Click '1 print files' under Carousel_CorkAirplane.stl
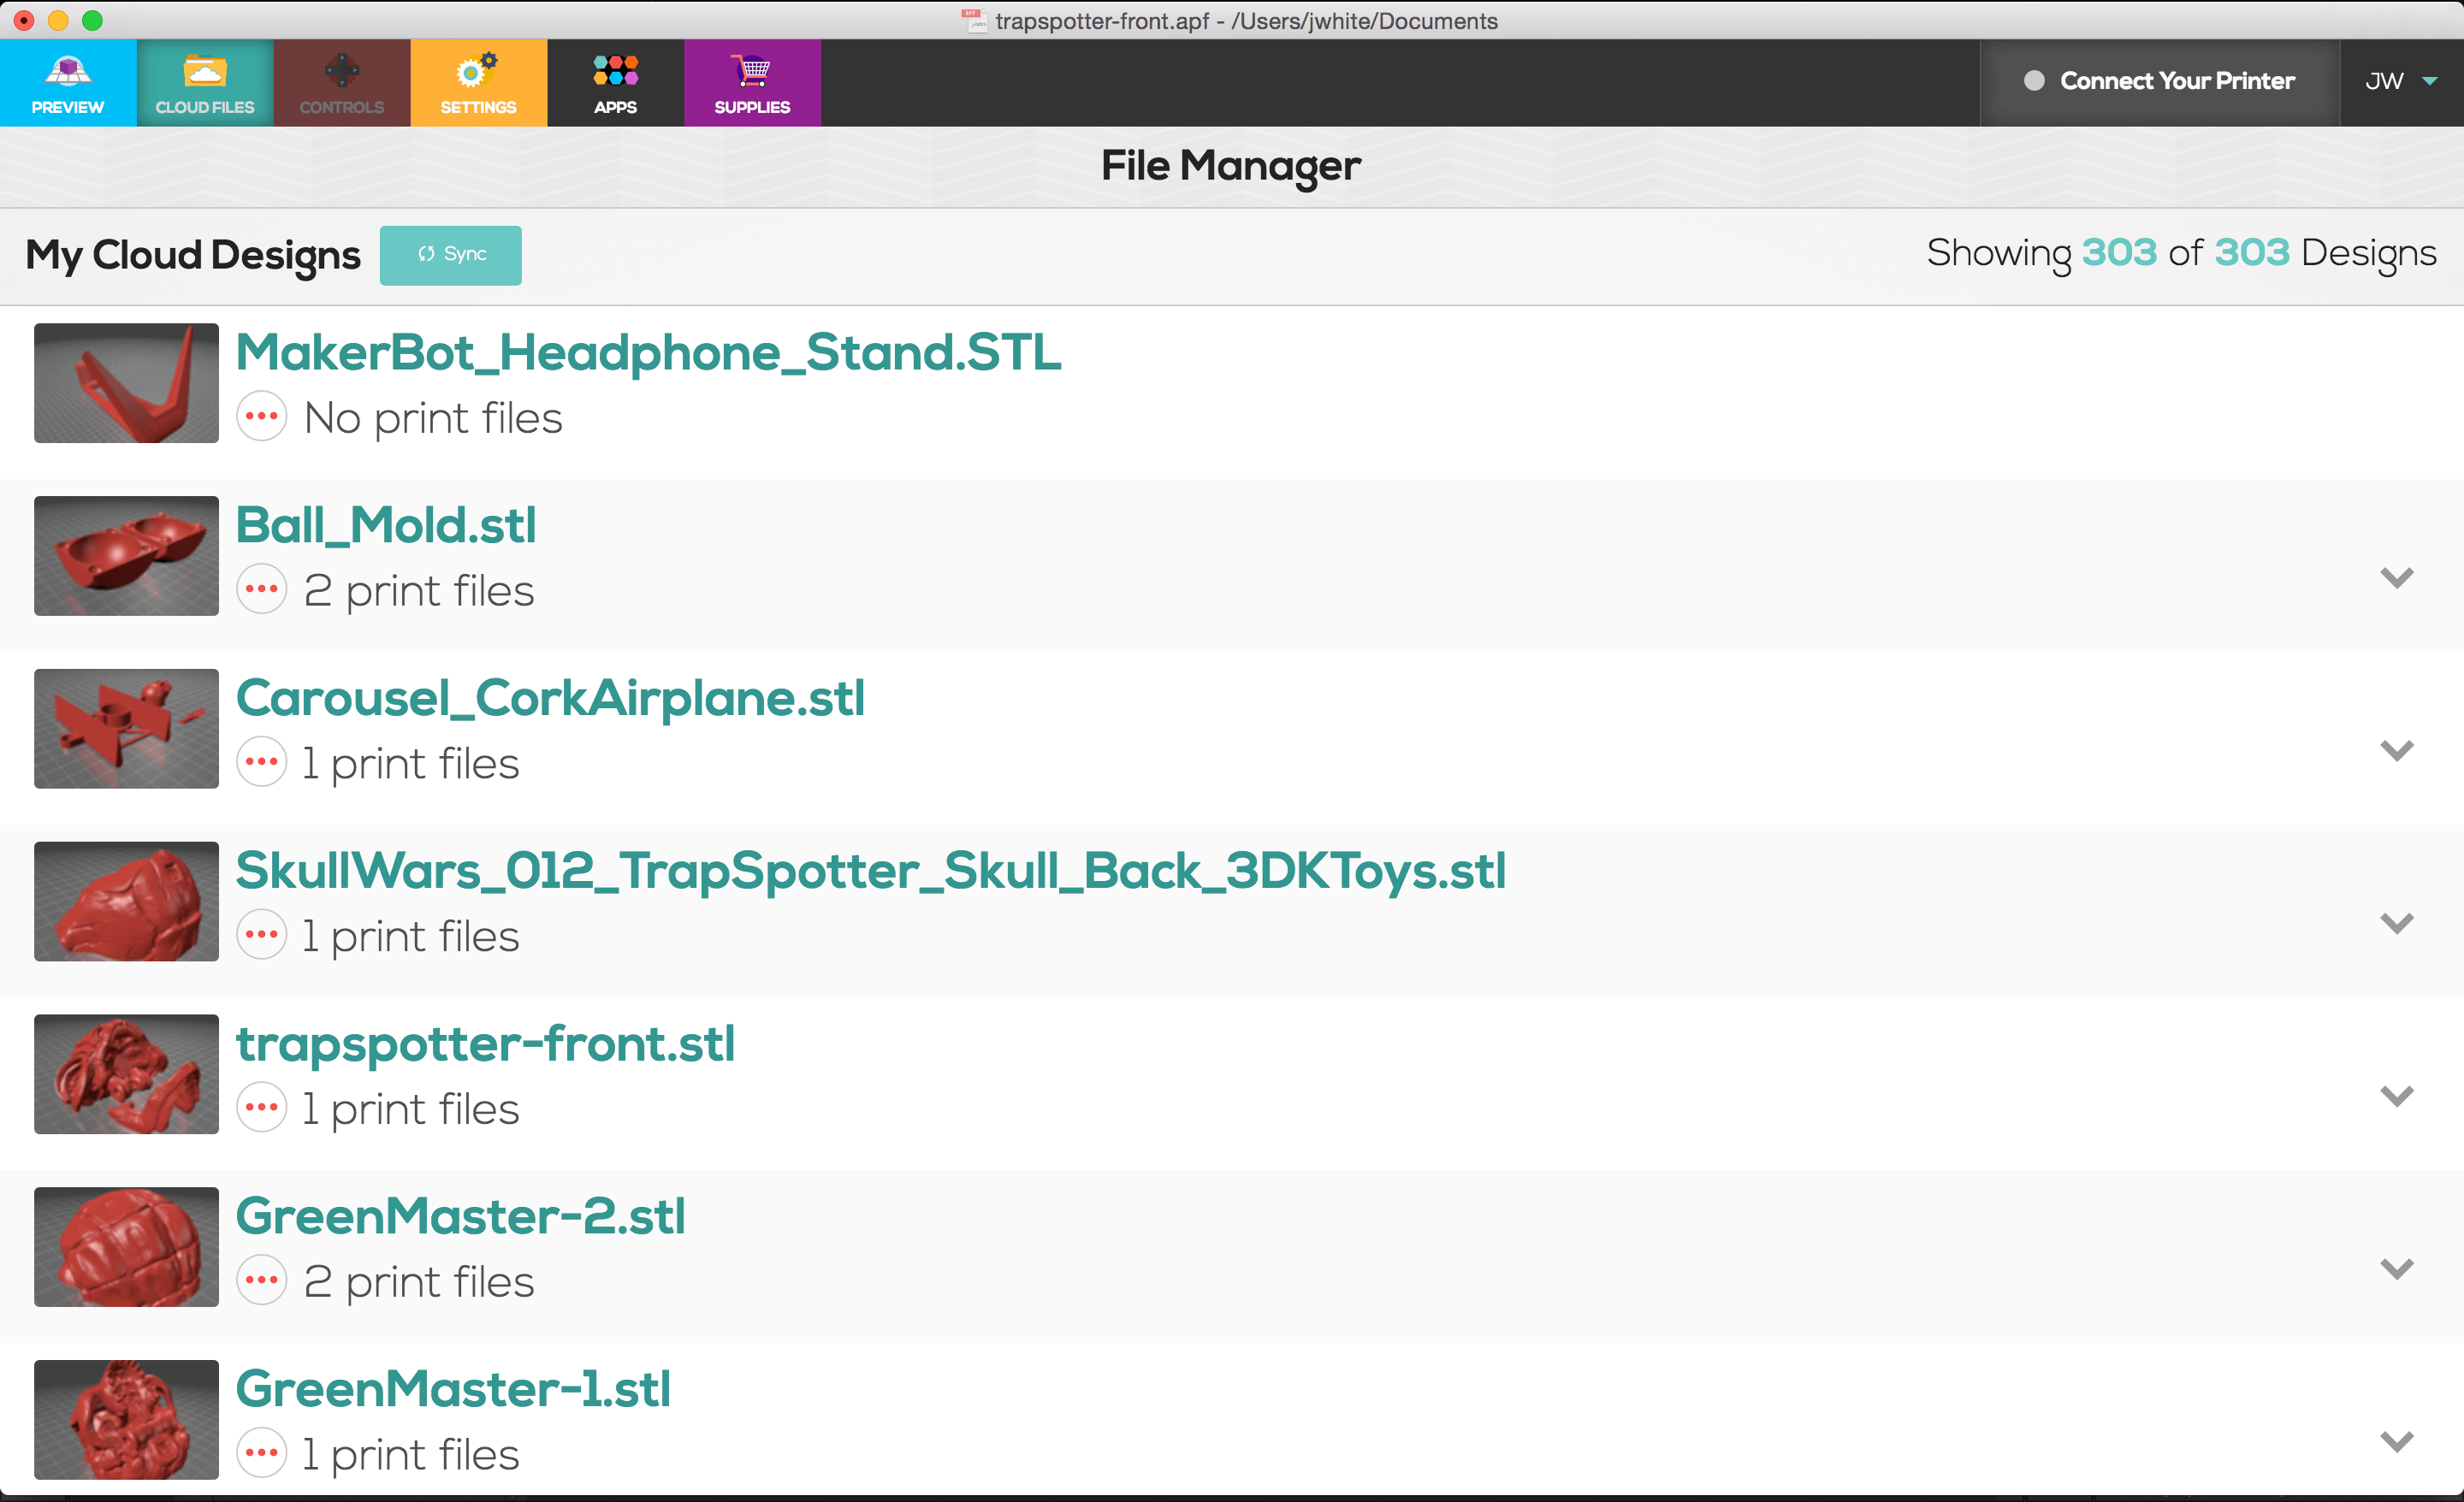 coord(411,765)
